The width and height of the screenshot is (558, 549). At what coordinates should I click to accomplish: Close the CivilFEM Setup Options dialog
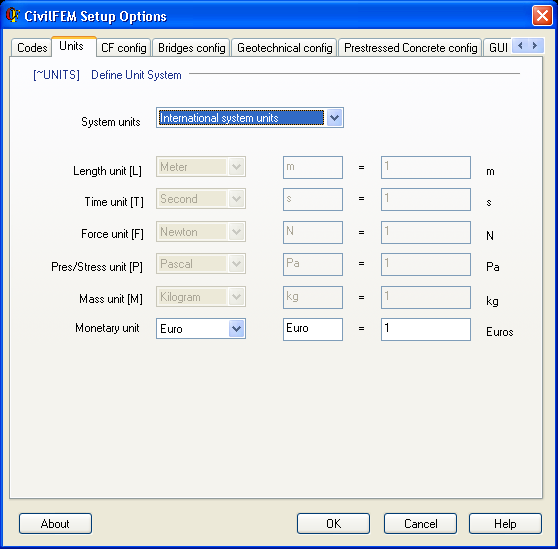(x=542, y=16)
